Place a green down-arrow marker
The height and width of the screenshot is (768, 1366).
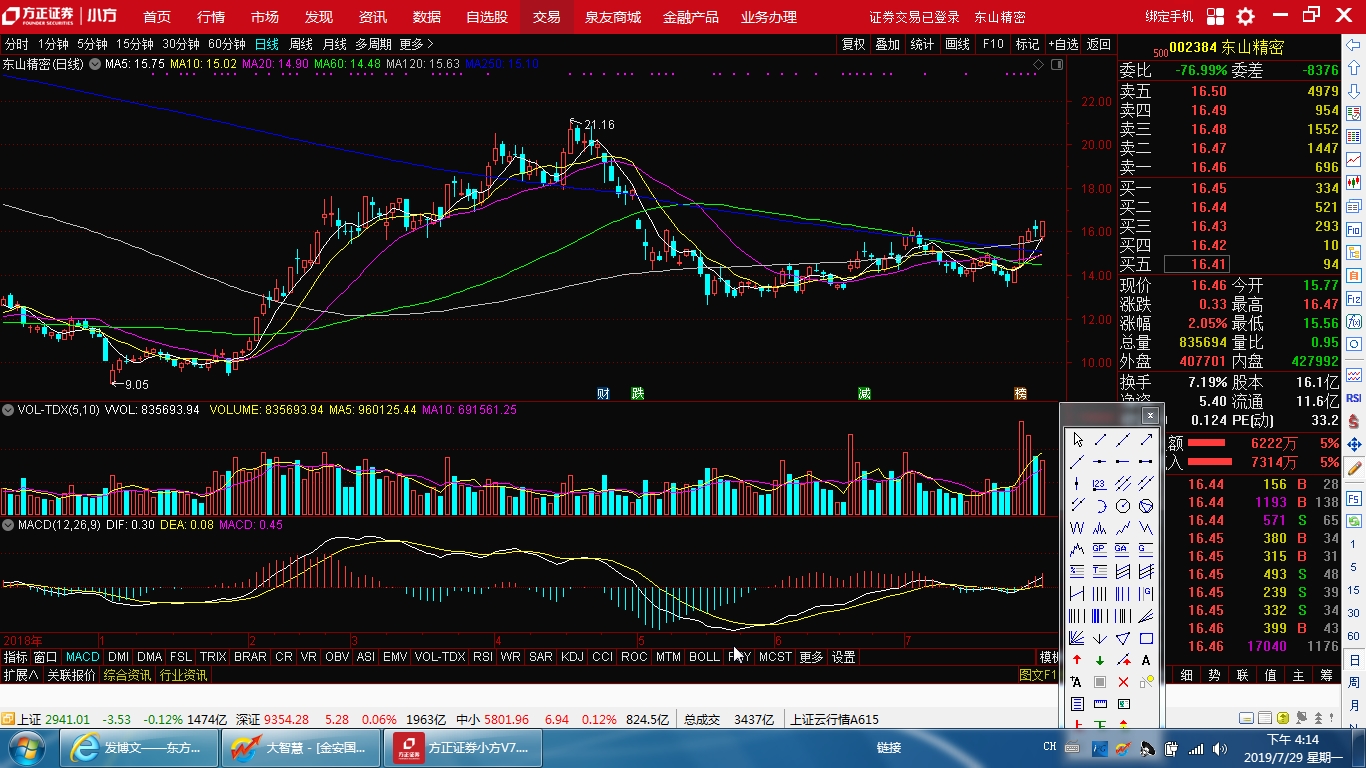pos(1100,659)
